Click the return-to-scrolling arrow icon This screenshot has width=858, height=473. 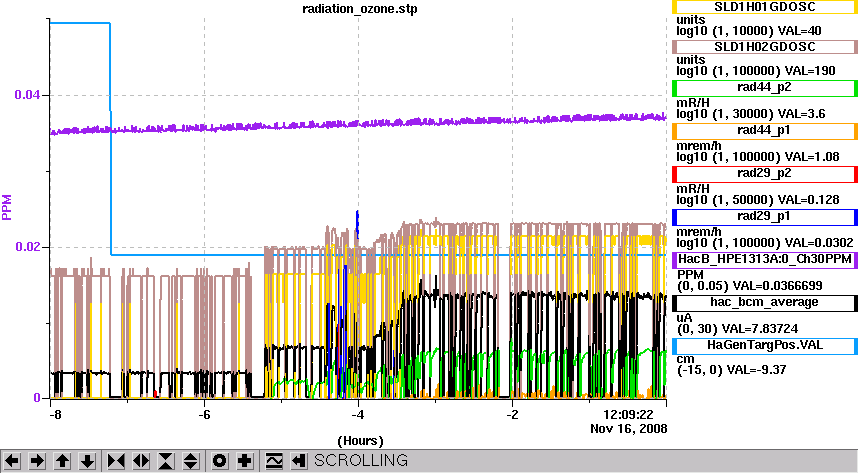[299, 461]
